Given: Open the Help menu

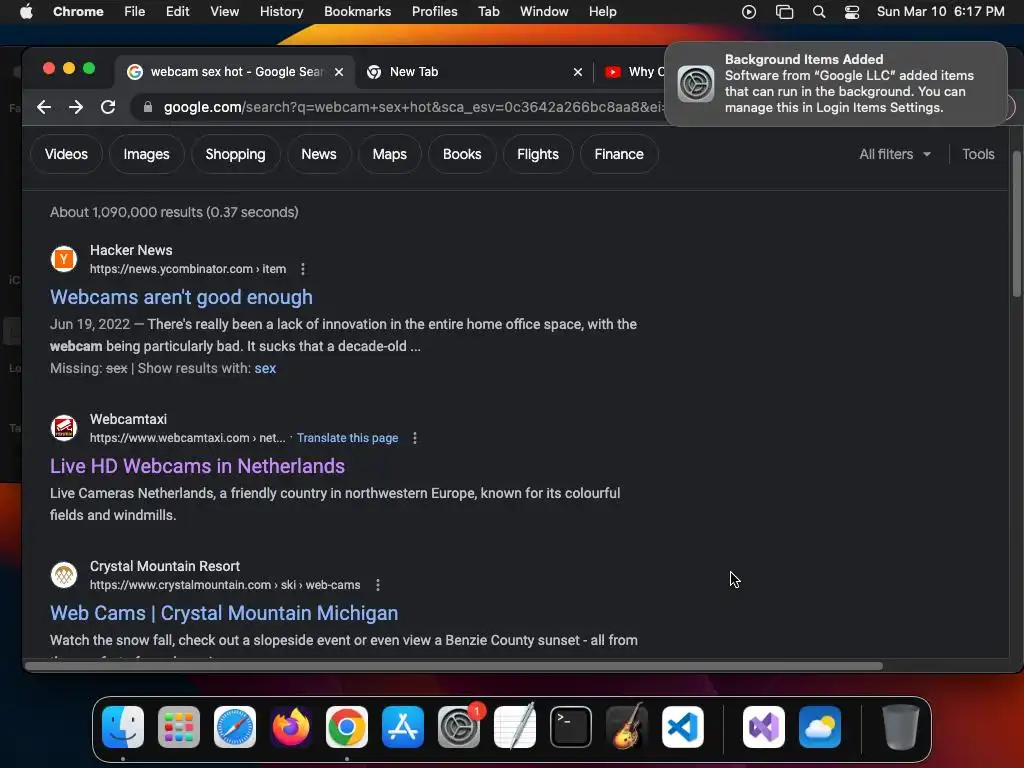Looking at the screenshot, I should (602, 12).
